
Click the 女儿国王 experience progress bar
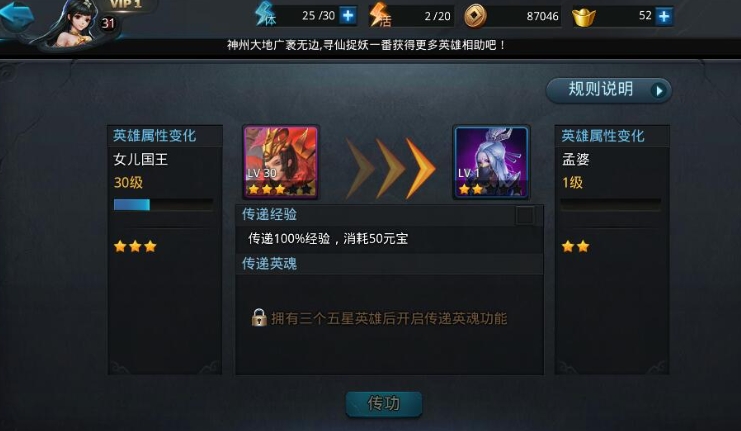click(x=163, y=205)
